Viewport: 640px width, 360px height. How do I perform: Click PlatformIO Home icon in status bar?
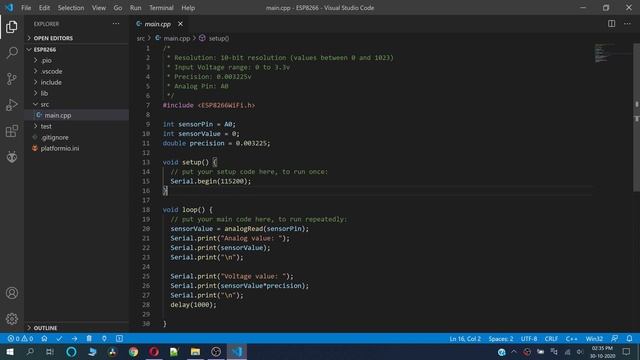tap(44, 338)
